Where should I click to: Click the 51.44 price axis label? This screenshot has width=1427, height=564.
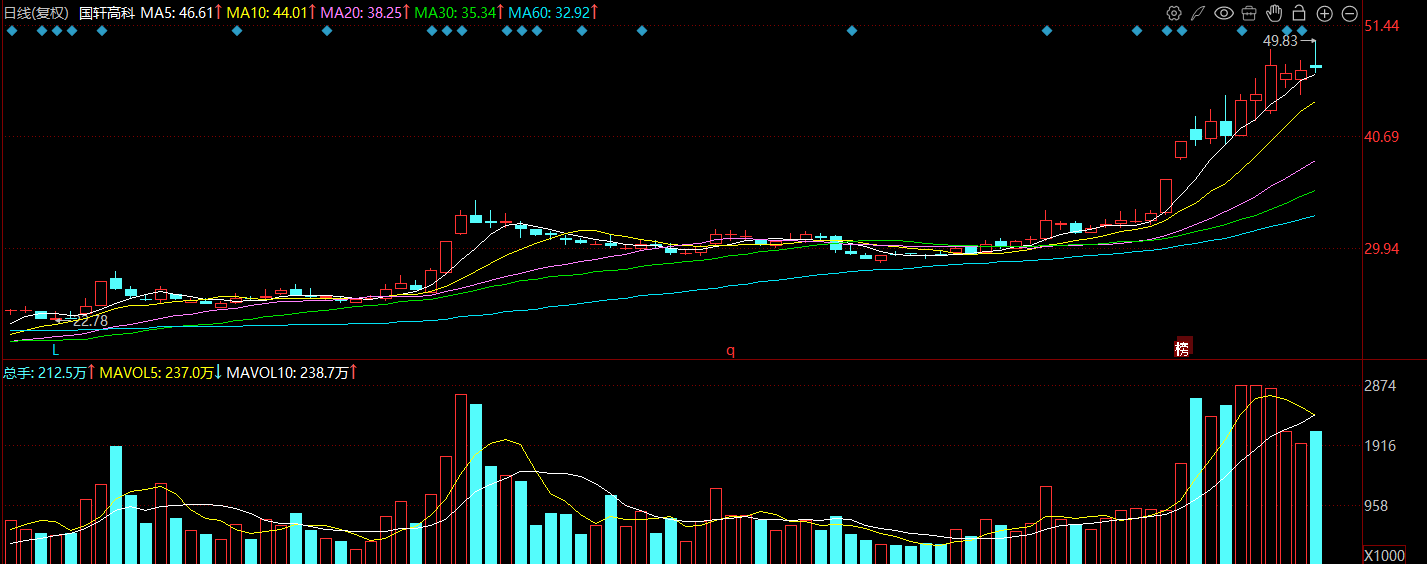(x=1381, y=26)
